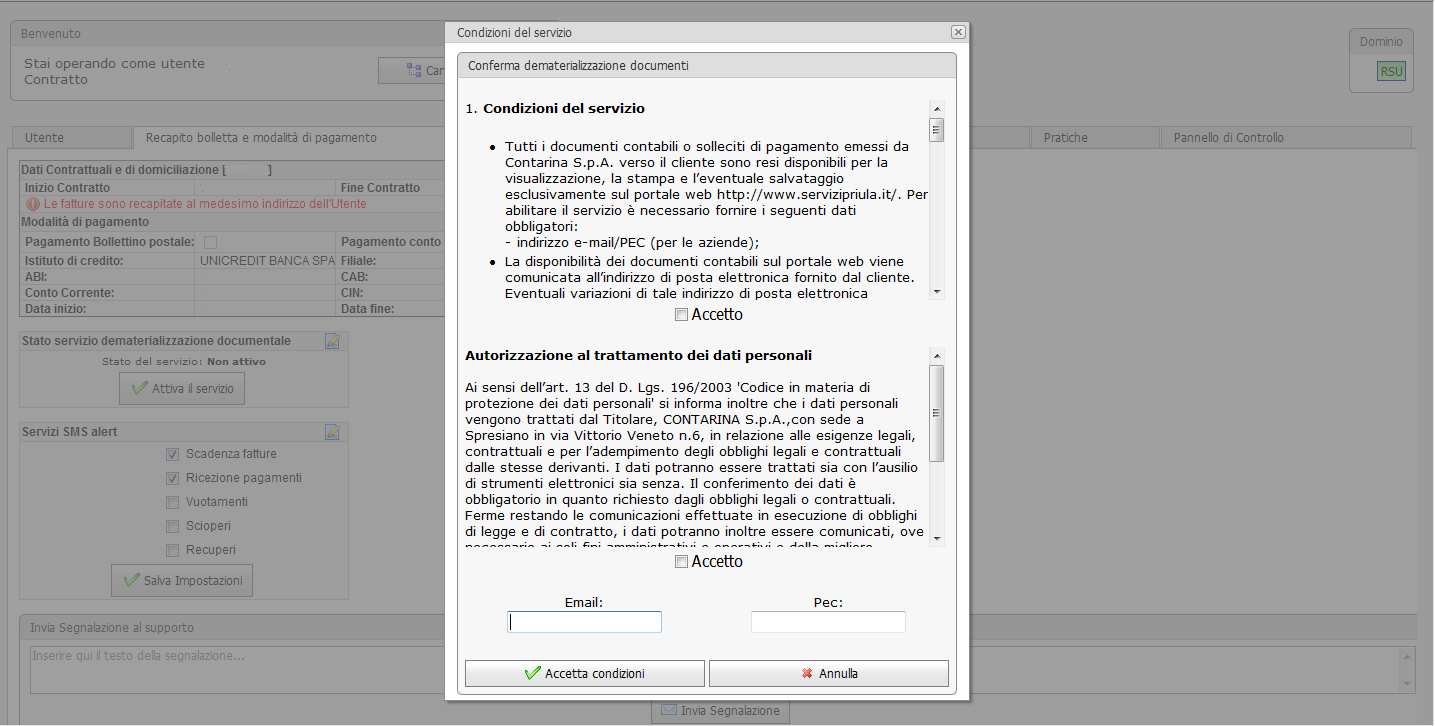Click the Pec input field
Viewport: 1435px width, 726px height.
[x=828, y=622]
